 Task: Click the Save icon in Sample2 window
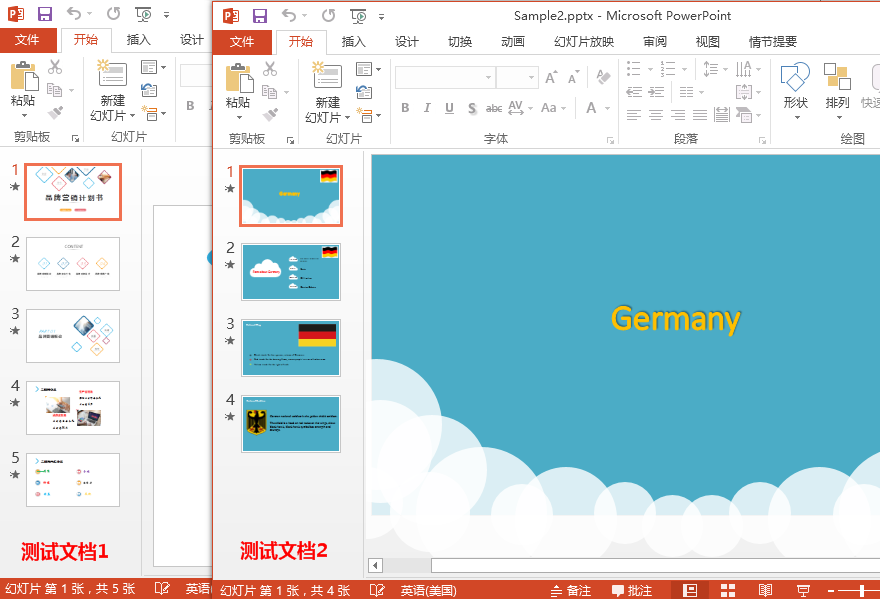tap(259, 16)
